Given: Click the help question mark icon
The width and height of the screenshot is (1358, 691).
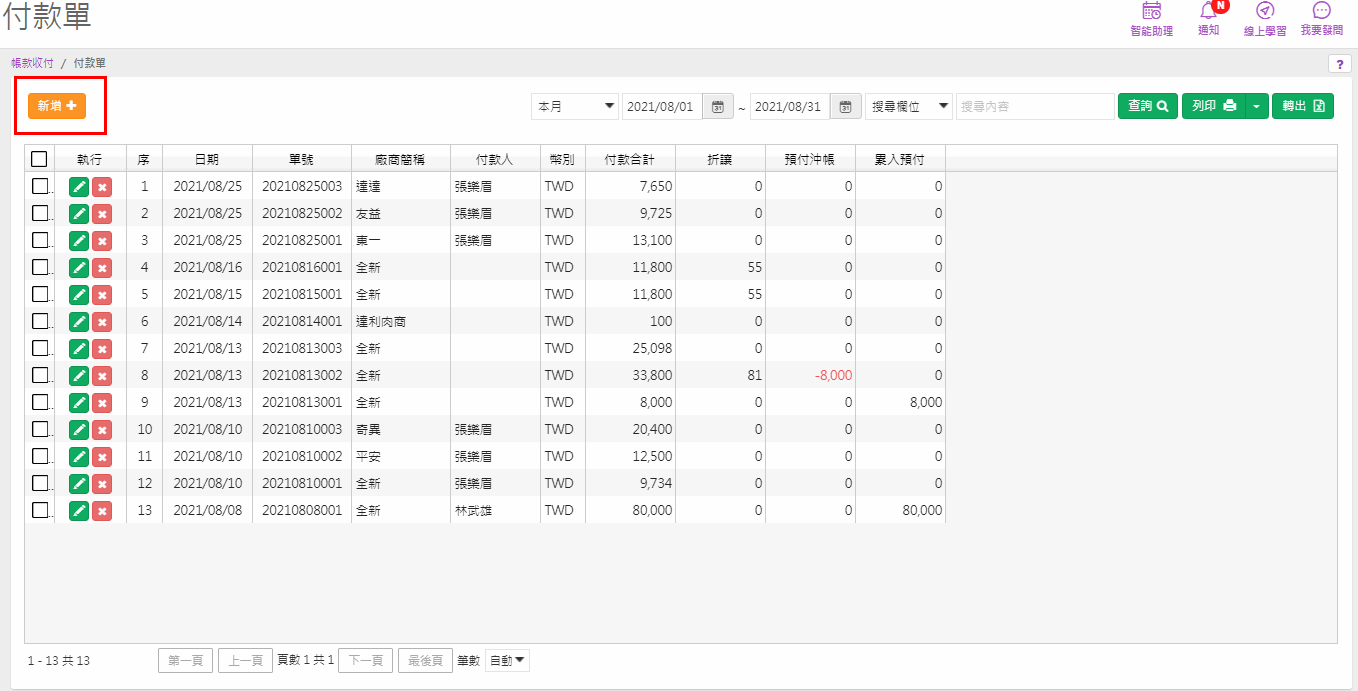Looking at the screenshot, I should [1339, 64].
